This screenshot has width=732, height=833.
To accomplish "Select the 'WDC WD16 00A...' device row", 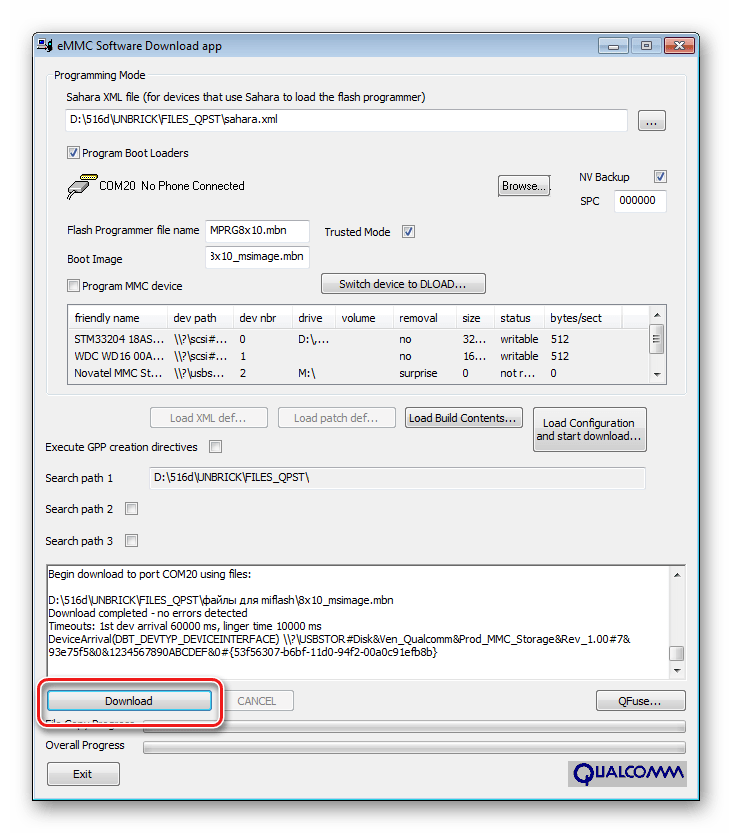I will (359, 356).
